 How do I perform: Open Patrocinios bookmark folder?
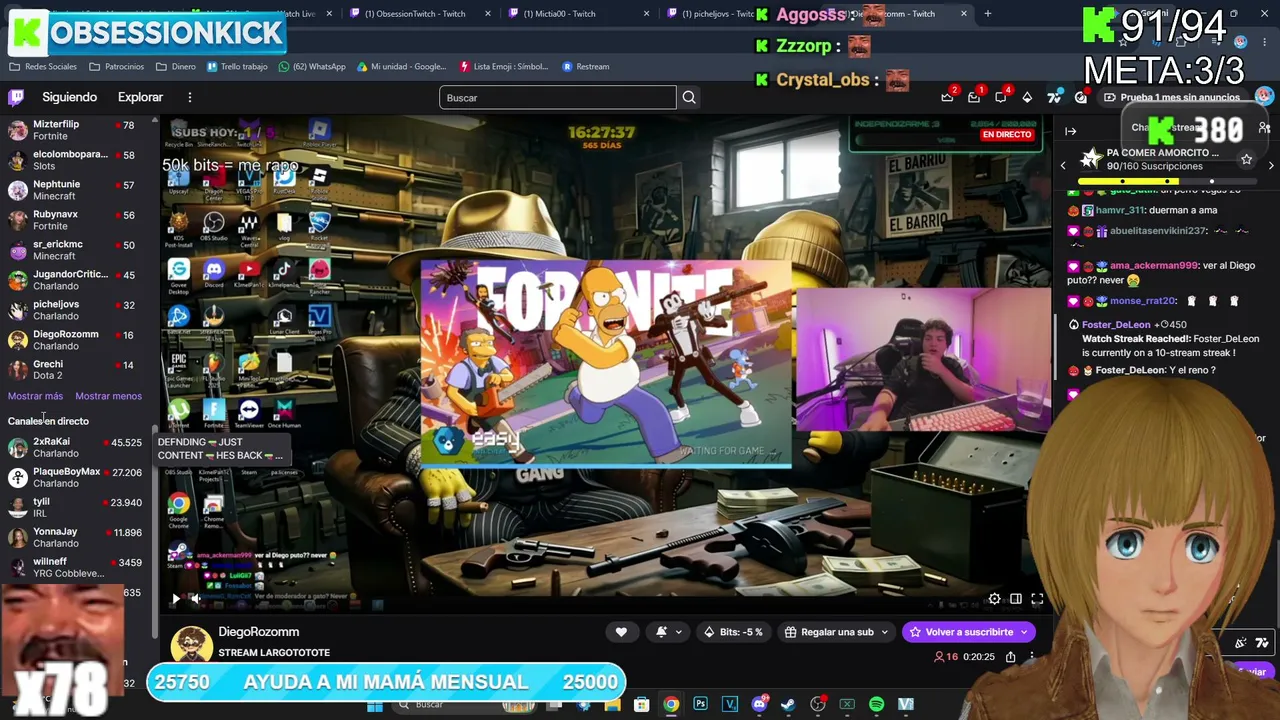pos(116,67)
